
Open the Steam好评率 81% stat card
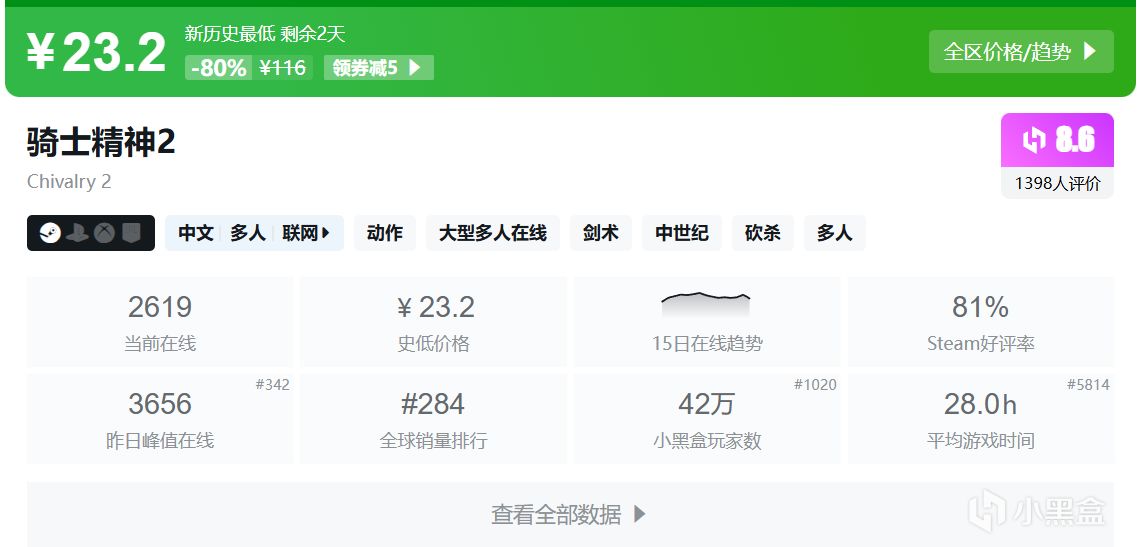[981, 322]
